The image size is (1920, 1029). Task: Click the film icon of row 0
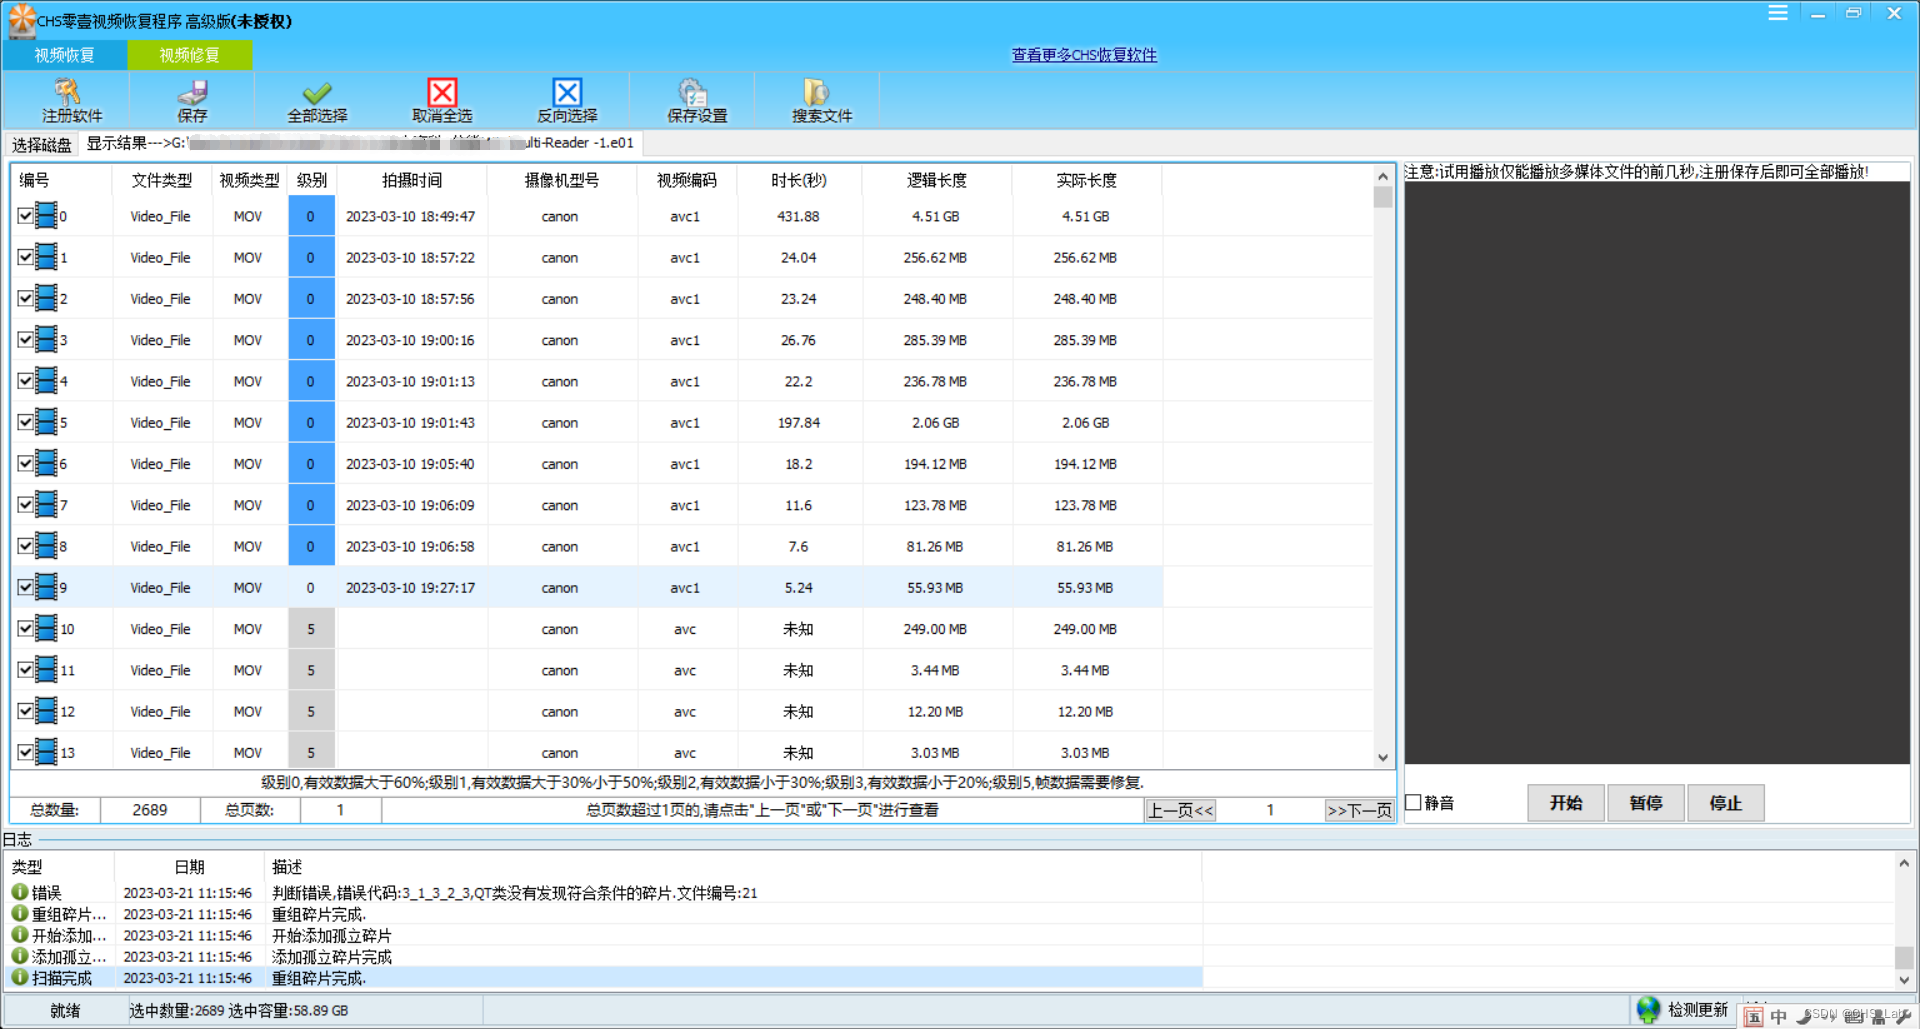coord(46,215)
